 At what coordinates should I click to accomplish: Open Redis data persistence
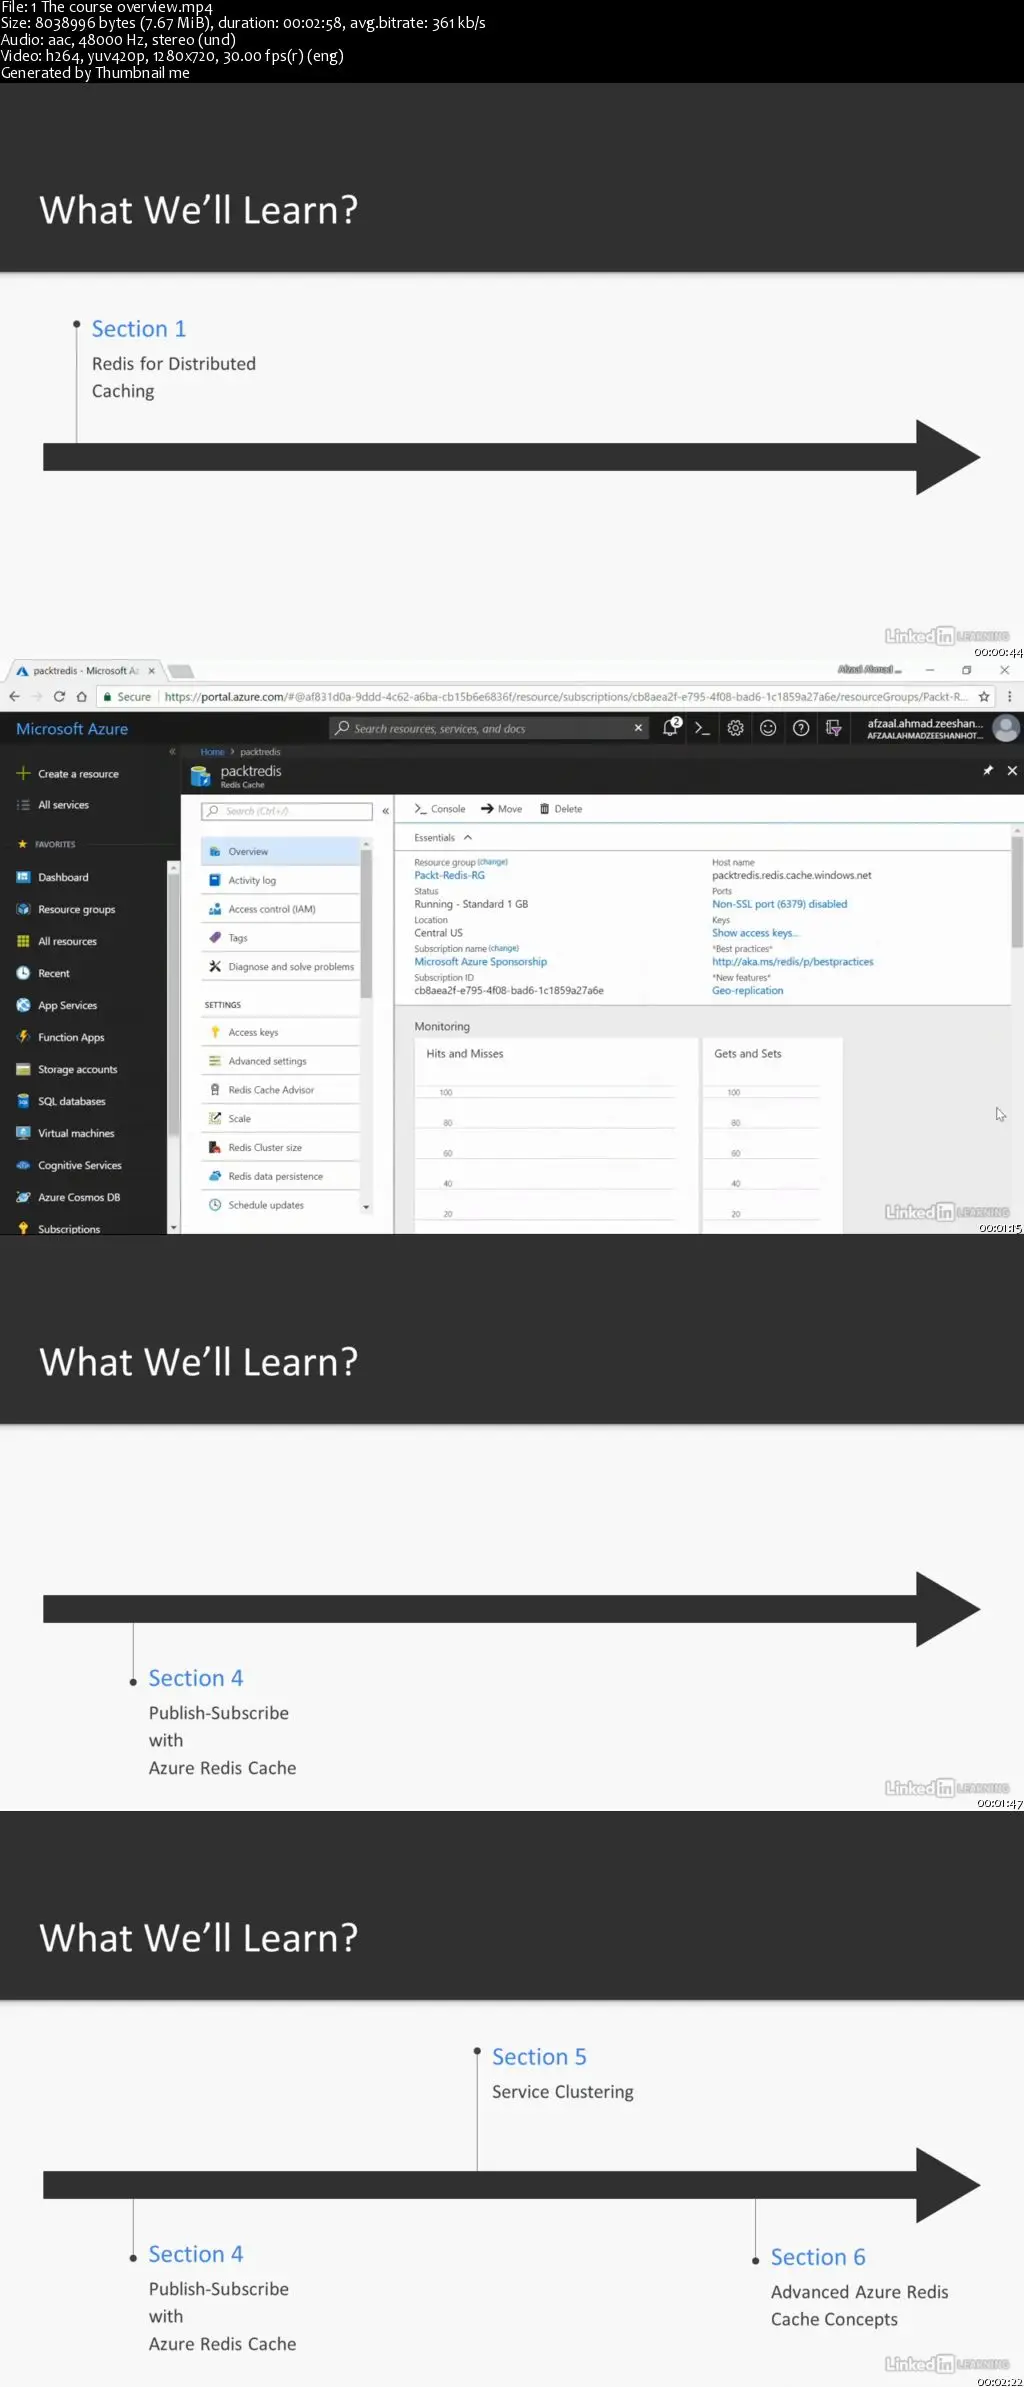tap(280, 1177)
